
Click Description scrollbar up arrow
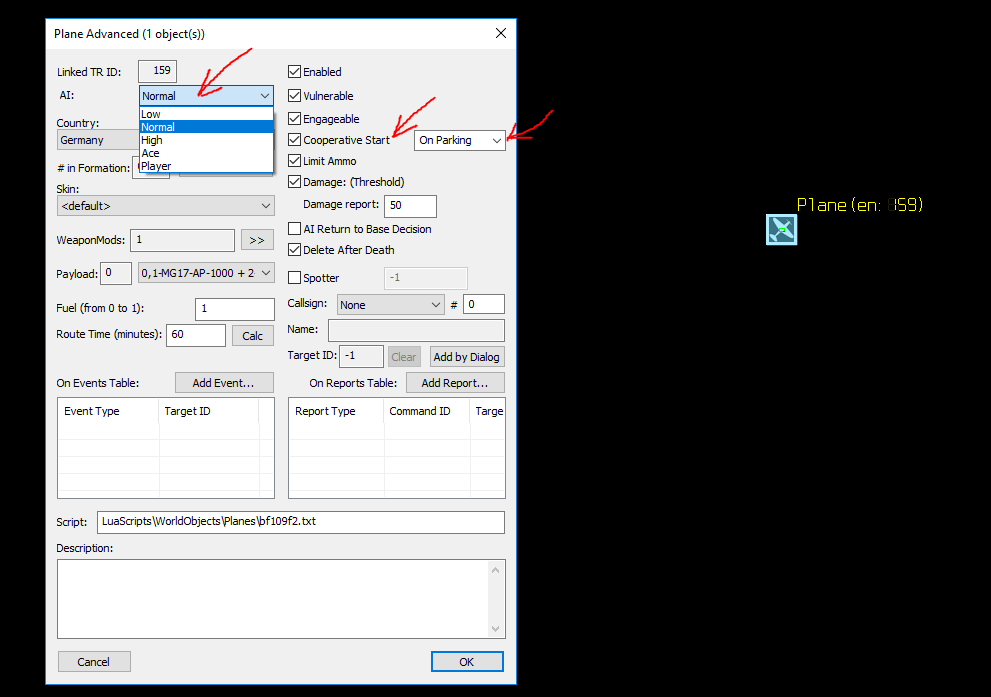coord(496,570)
